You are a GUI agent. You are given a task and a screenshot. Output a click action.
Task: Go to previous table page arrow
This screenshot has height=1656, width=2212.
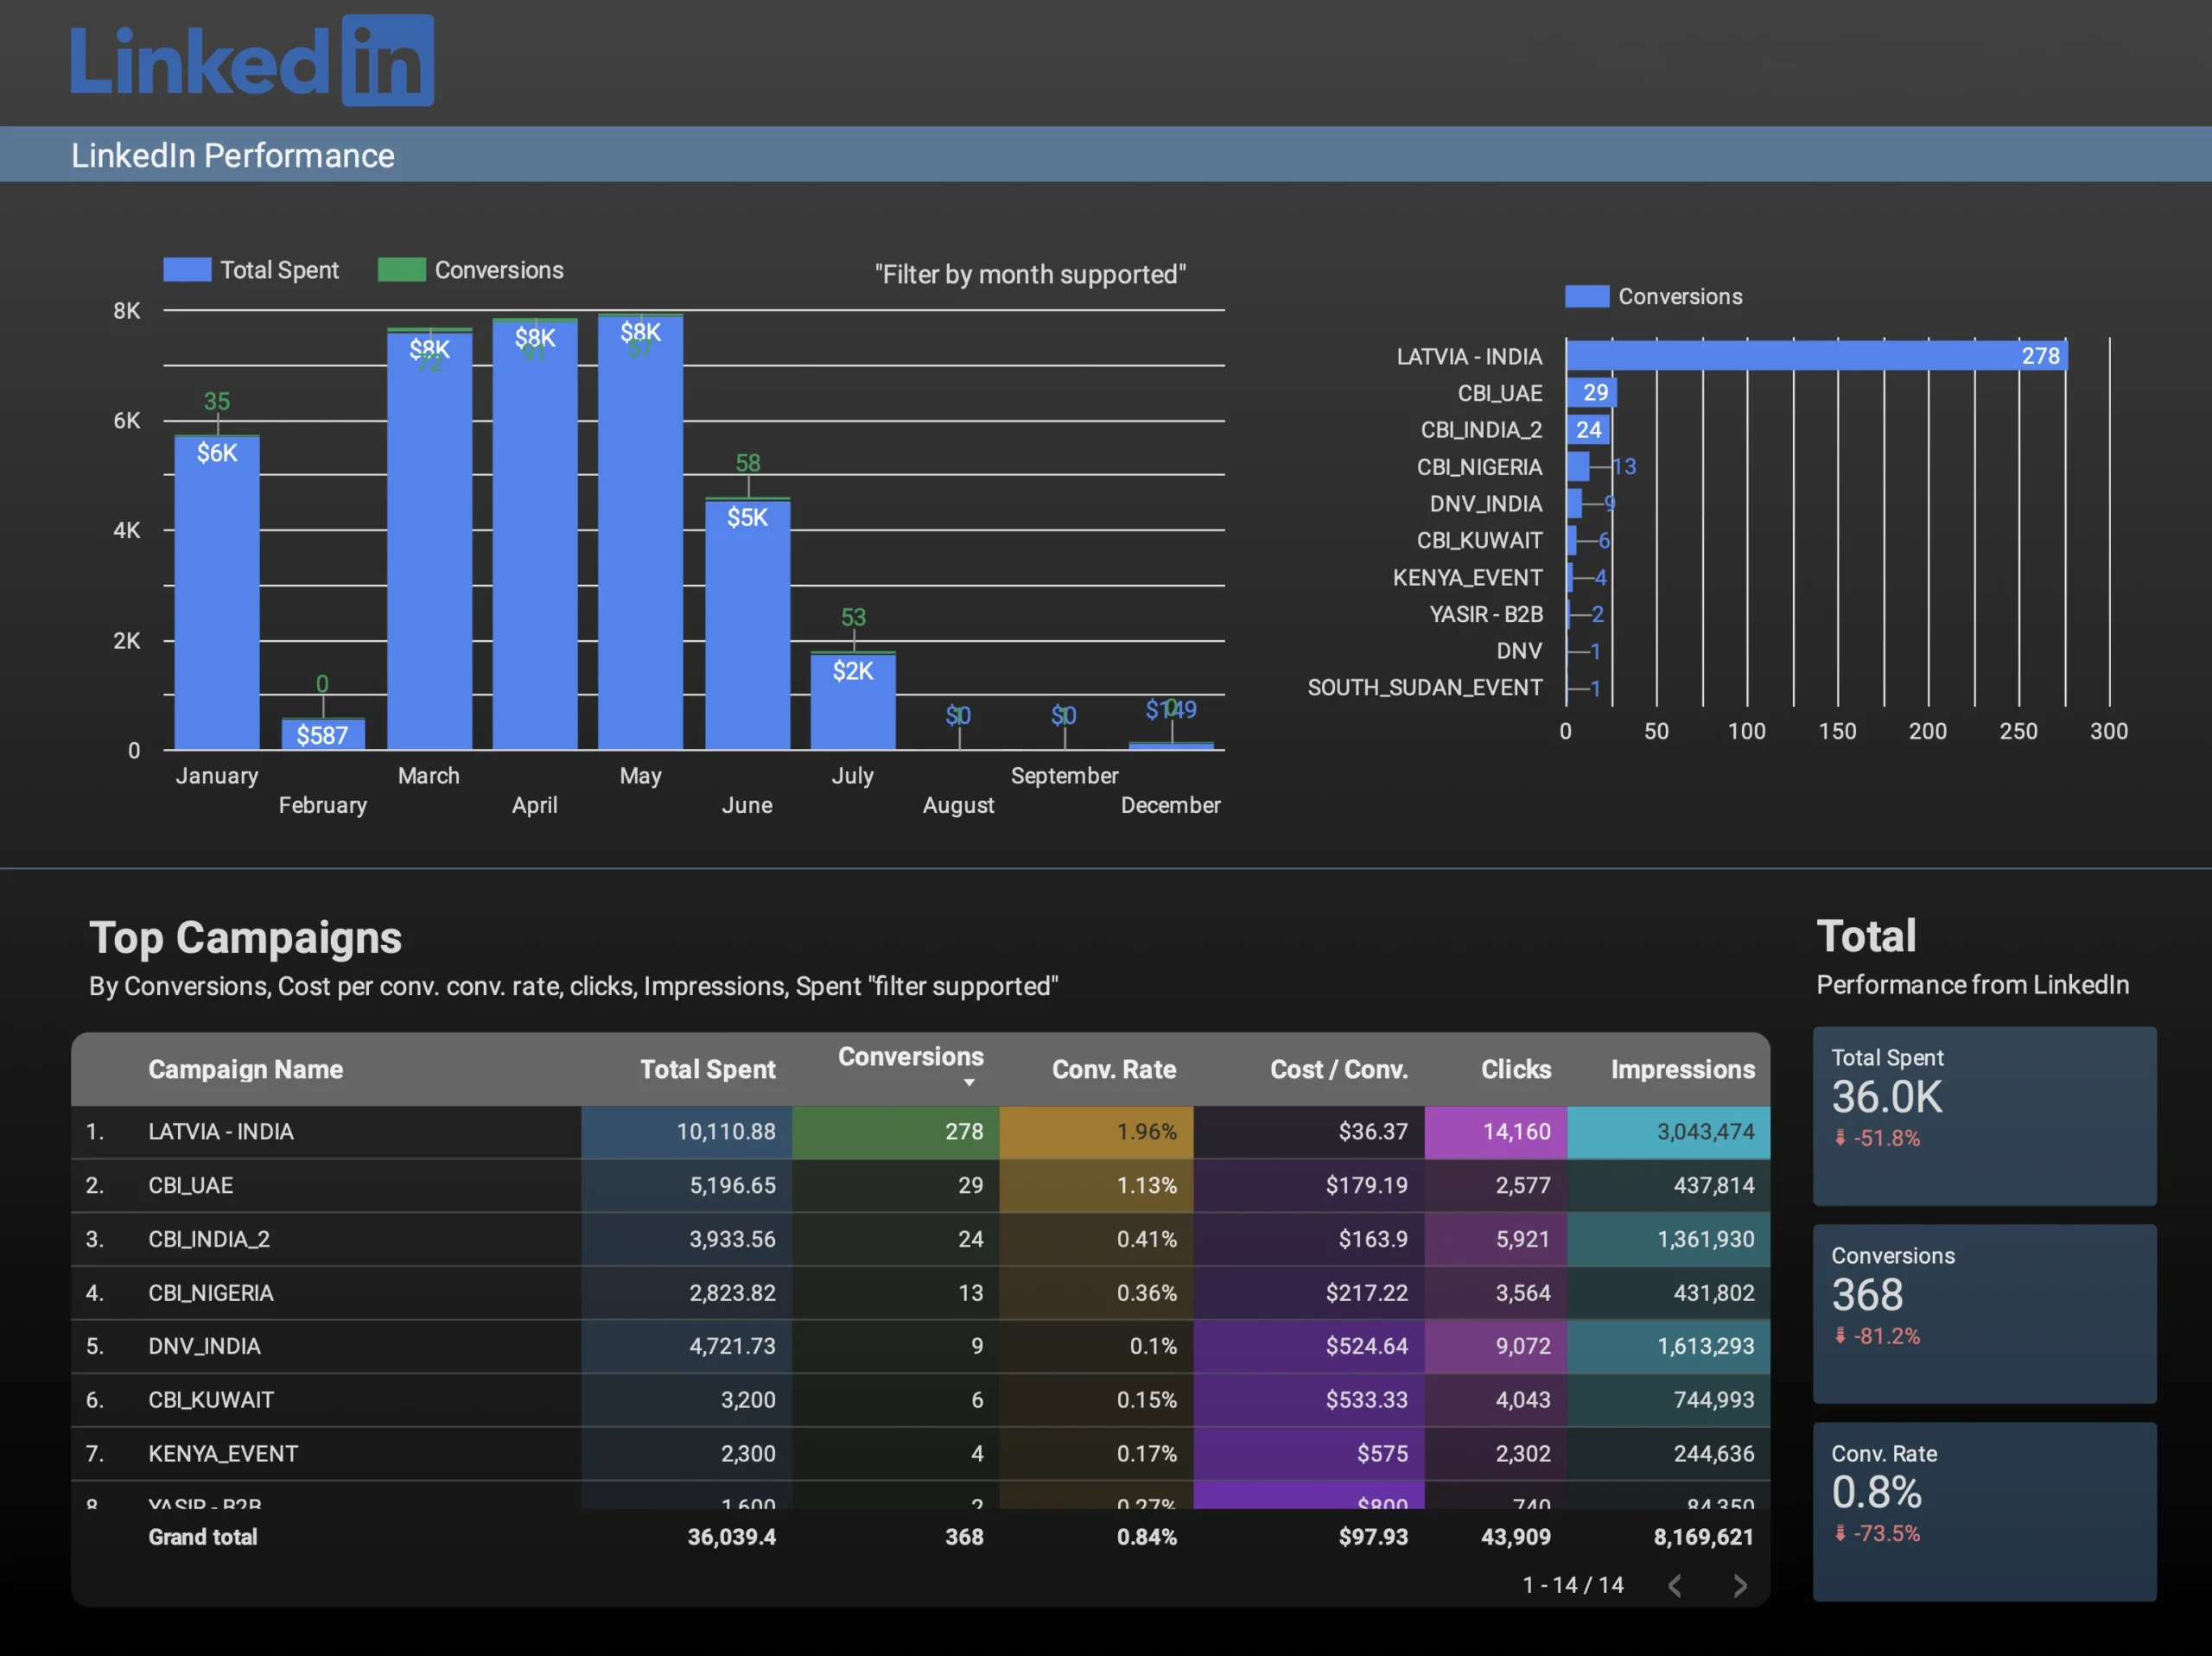coord(1675,1585)
